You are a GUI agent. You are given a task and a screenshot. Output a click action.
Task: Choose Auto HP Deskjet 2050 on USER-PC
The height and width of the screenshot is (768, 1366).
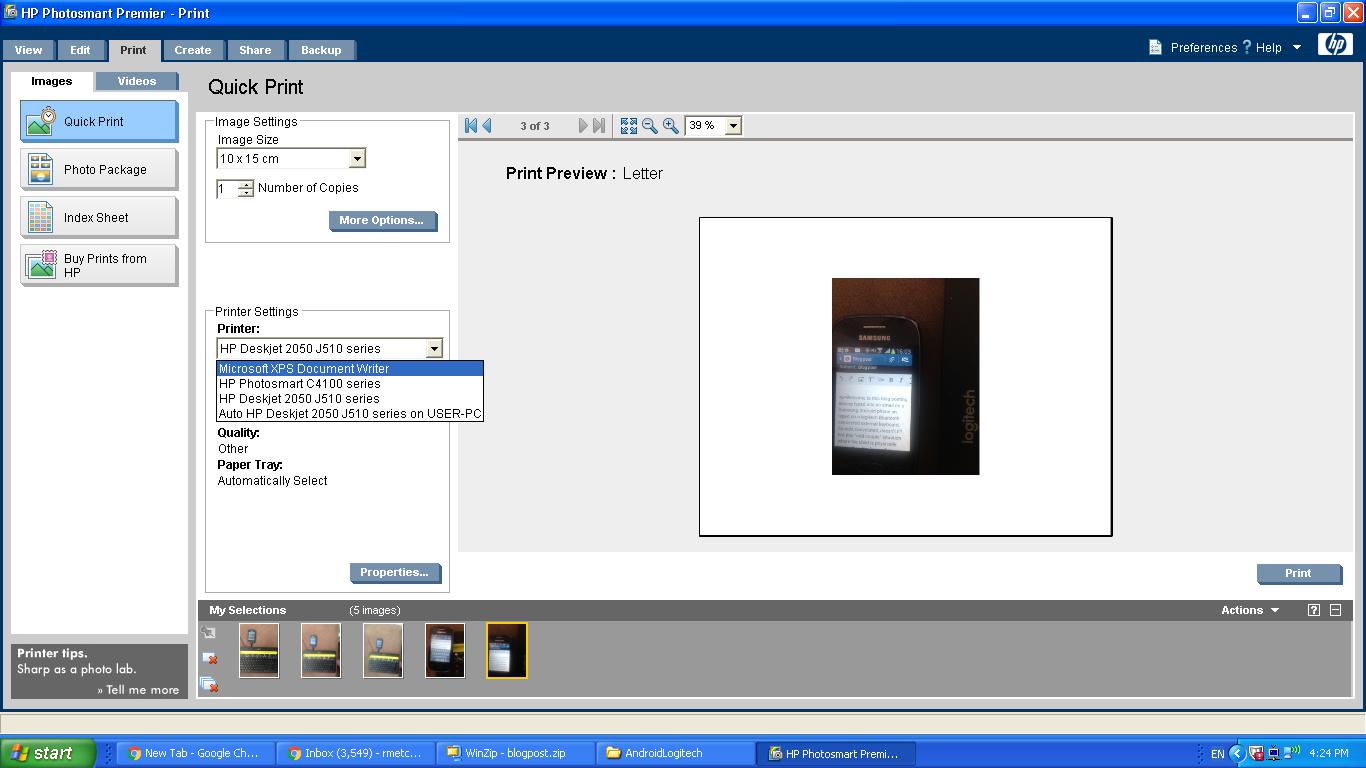[350, 413]
